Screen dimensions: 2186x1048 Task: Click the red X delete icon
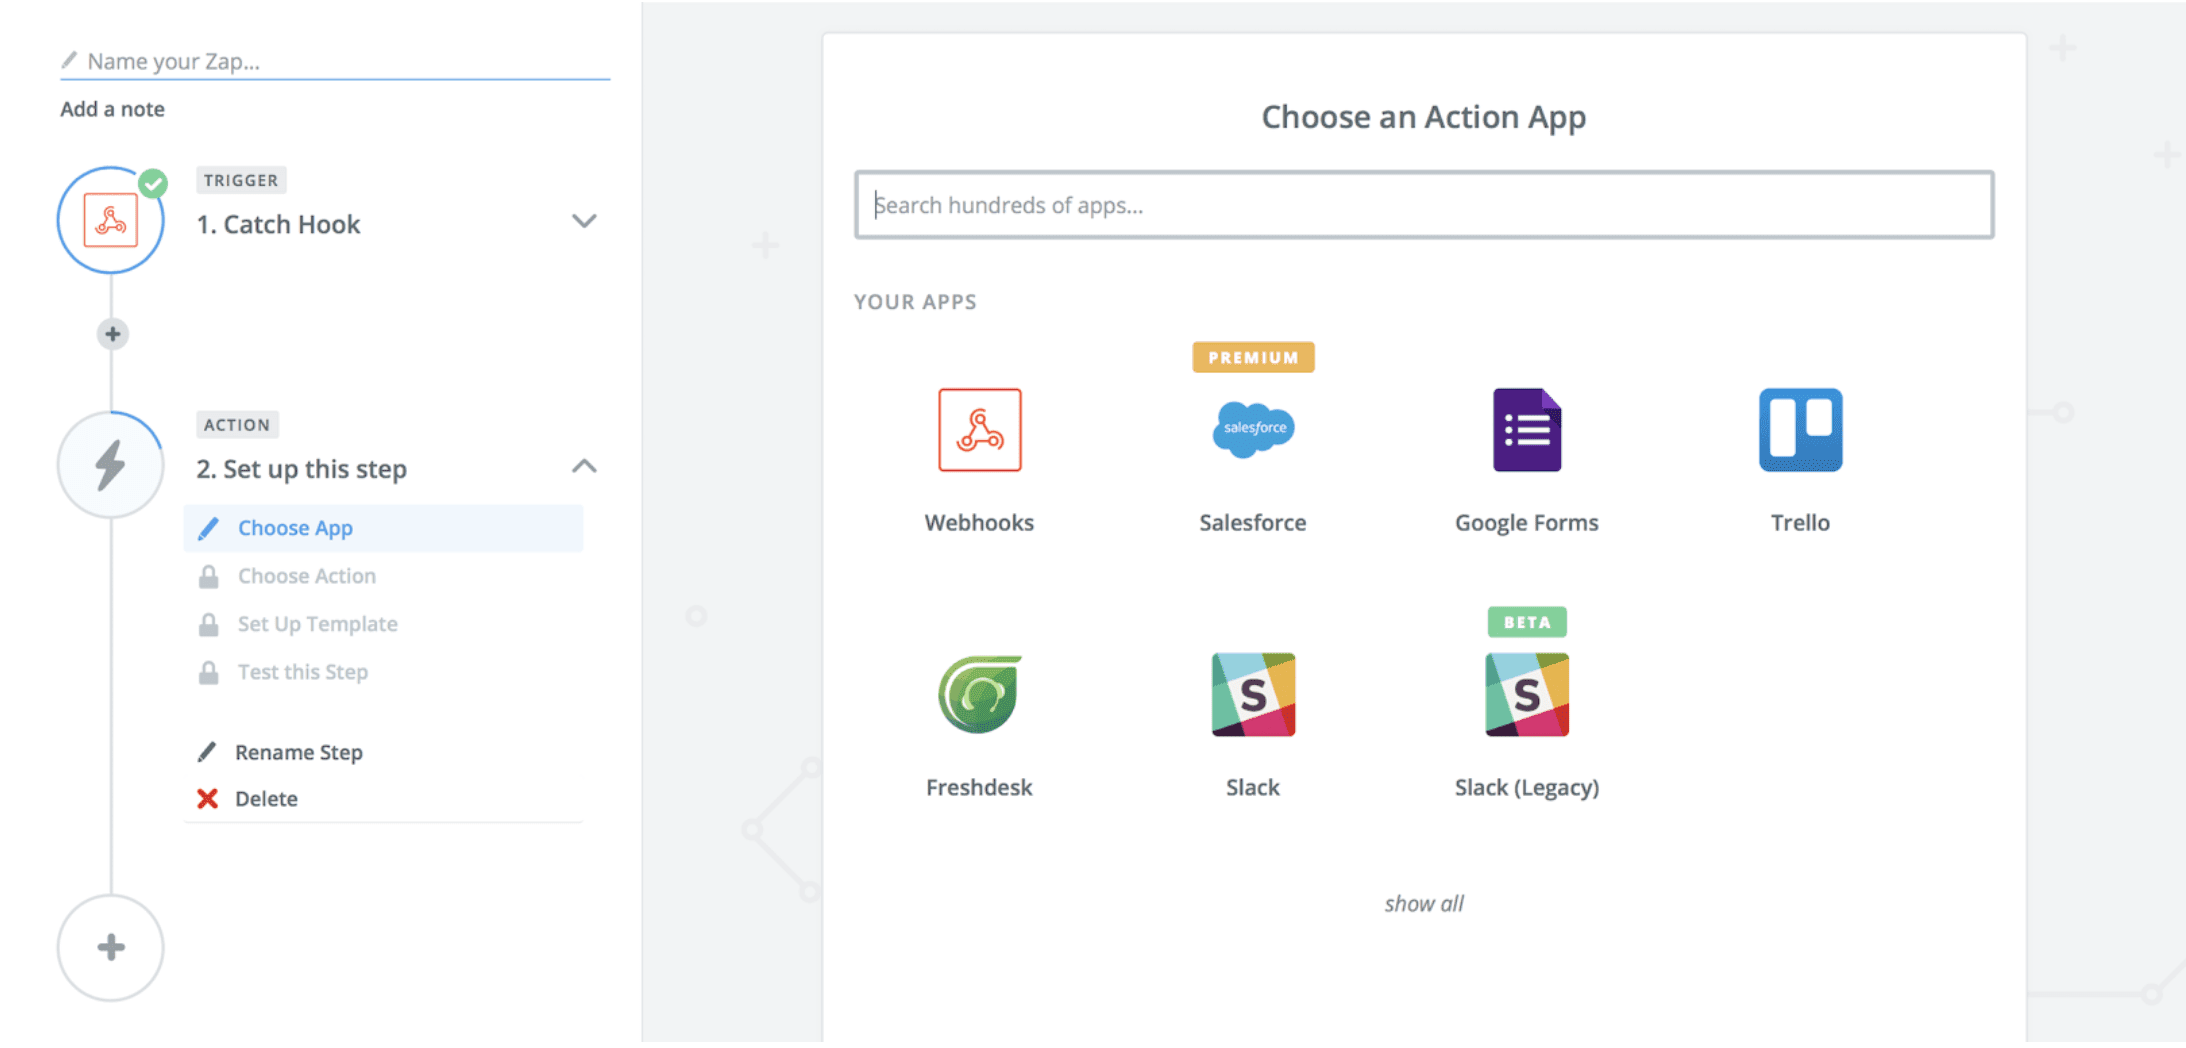pyautogui.click(x=207, y=798)
